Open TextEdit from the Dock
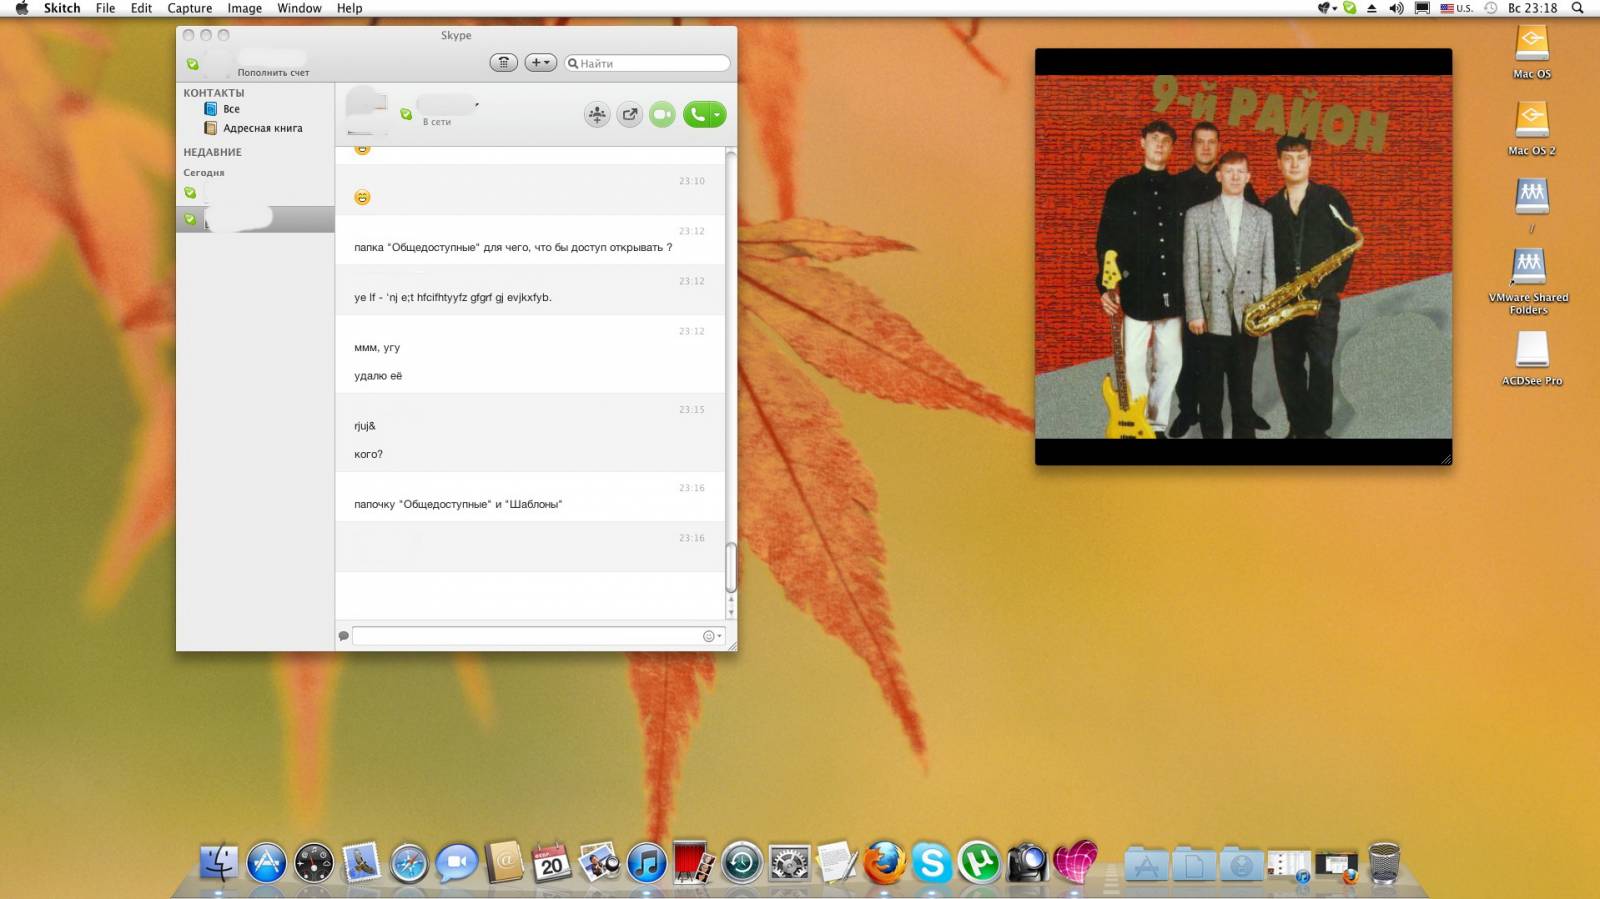1600x899 pixels. click(x=837, y=863)
